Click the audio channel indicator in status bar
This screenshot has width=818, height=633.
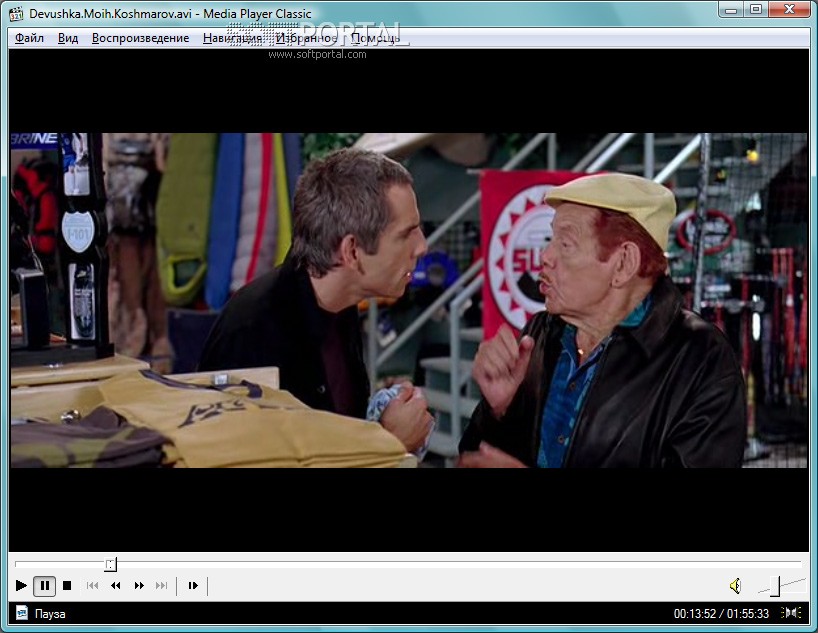click(x=791, y=613)
